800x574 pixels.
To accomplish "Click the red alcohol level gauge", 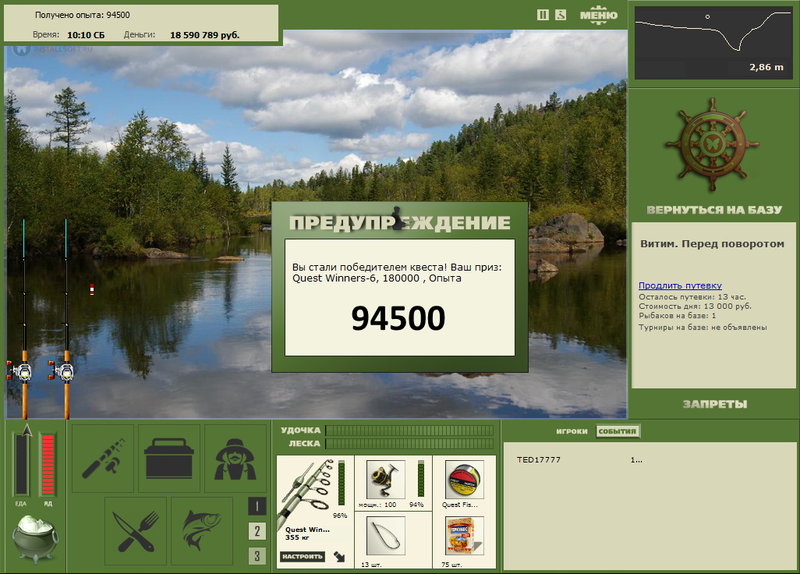I will point(48,464).
